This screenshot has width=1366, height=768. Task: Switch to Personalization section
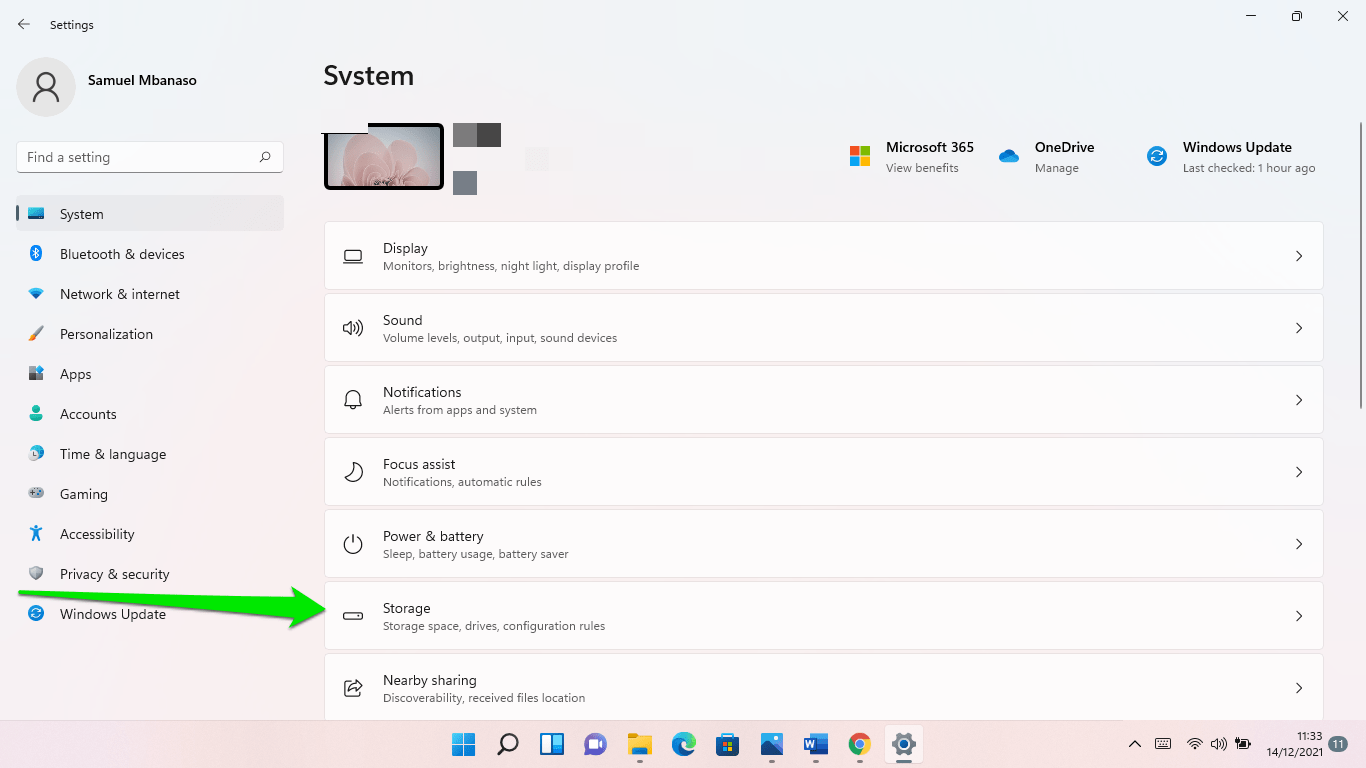(150, 334)
